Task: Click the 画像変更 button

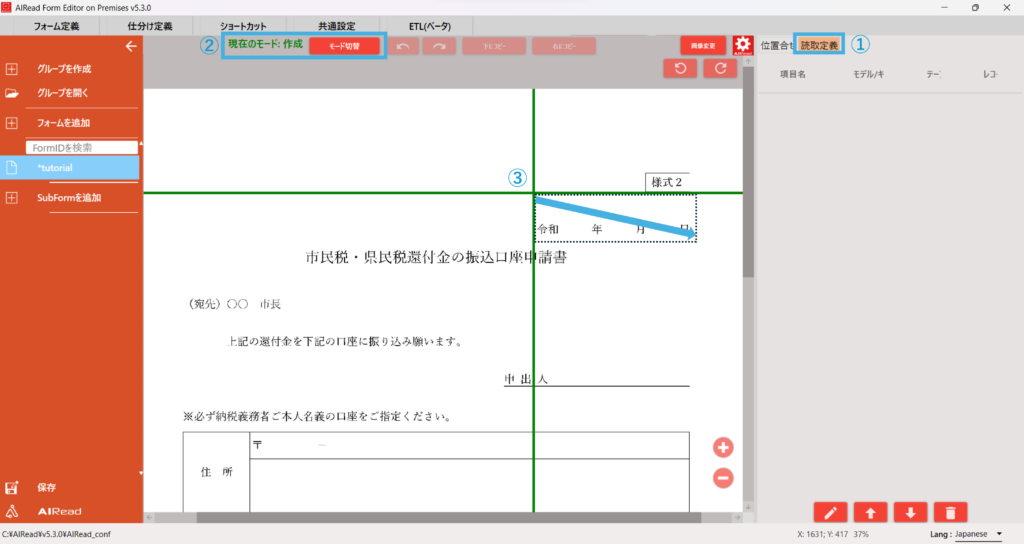Action: 703,45
